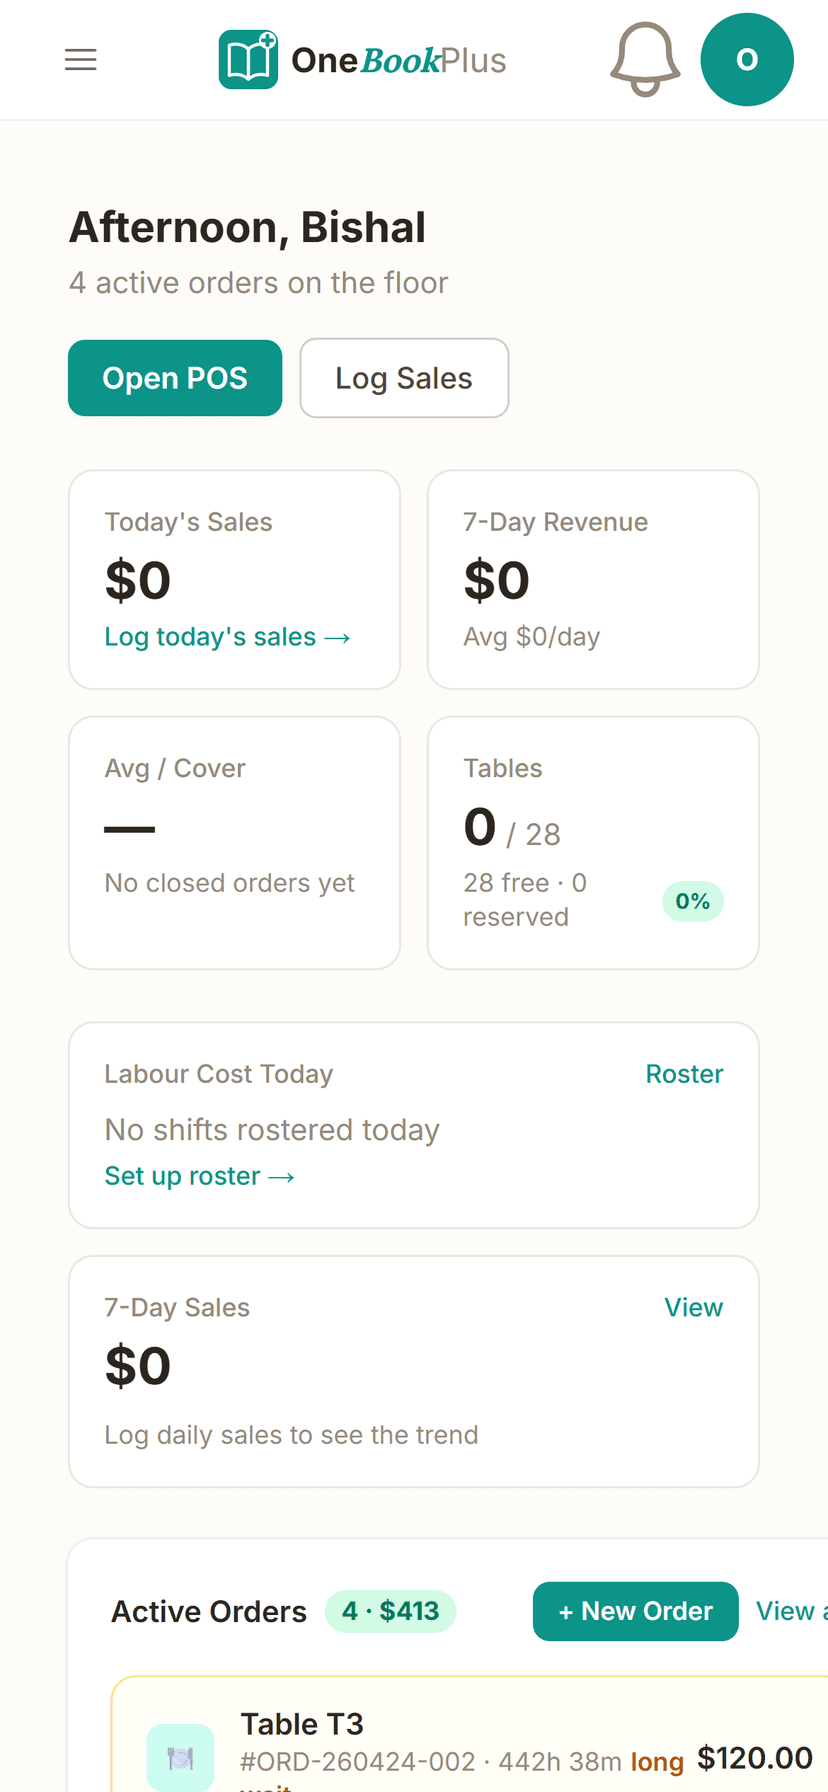
Task: Select the 7-Day Revenue card
Action: 593,580
